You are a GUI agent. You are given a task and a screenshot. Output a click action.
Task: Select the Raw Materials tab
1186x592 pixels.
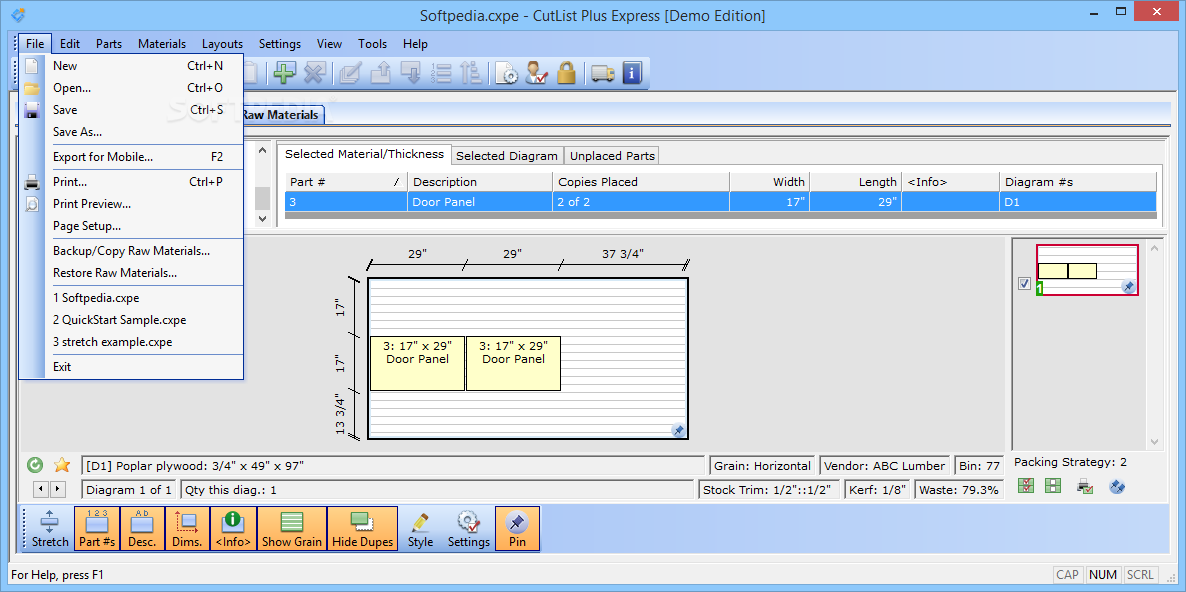(284, 115)
